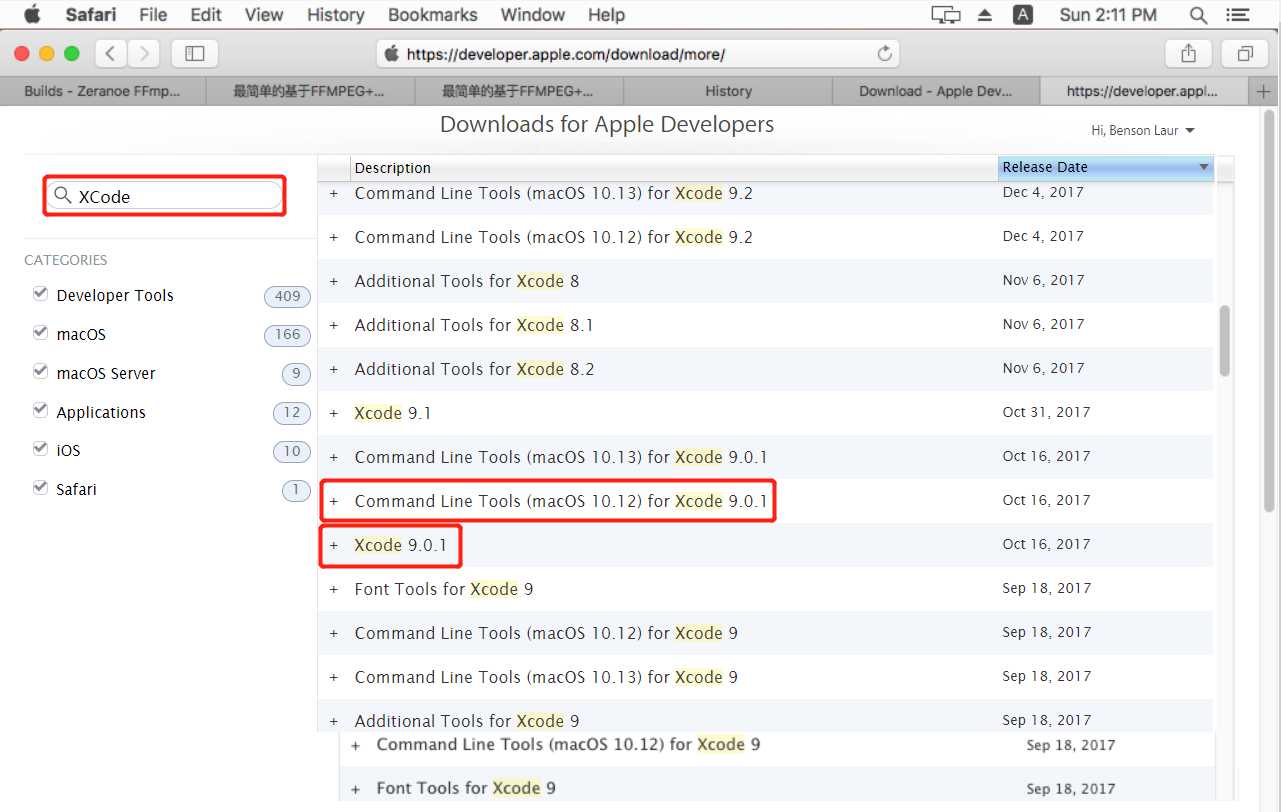Click the AirPlay display menu bar icon
1281x812 pixels.
pyautogui.click(x=945, y=15)
